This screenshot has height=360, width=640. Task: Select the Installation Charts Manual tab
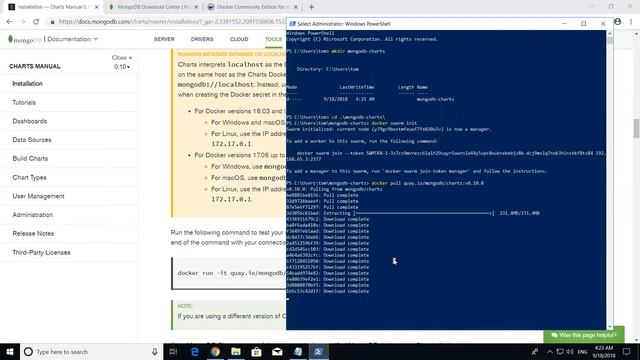coord(53,7)
